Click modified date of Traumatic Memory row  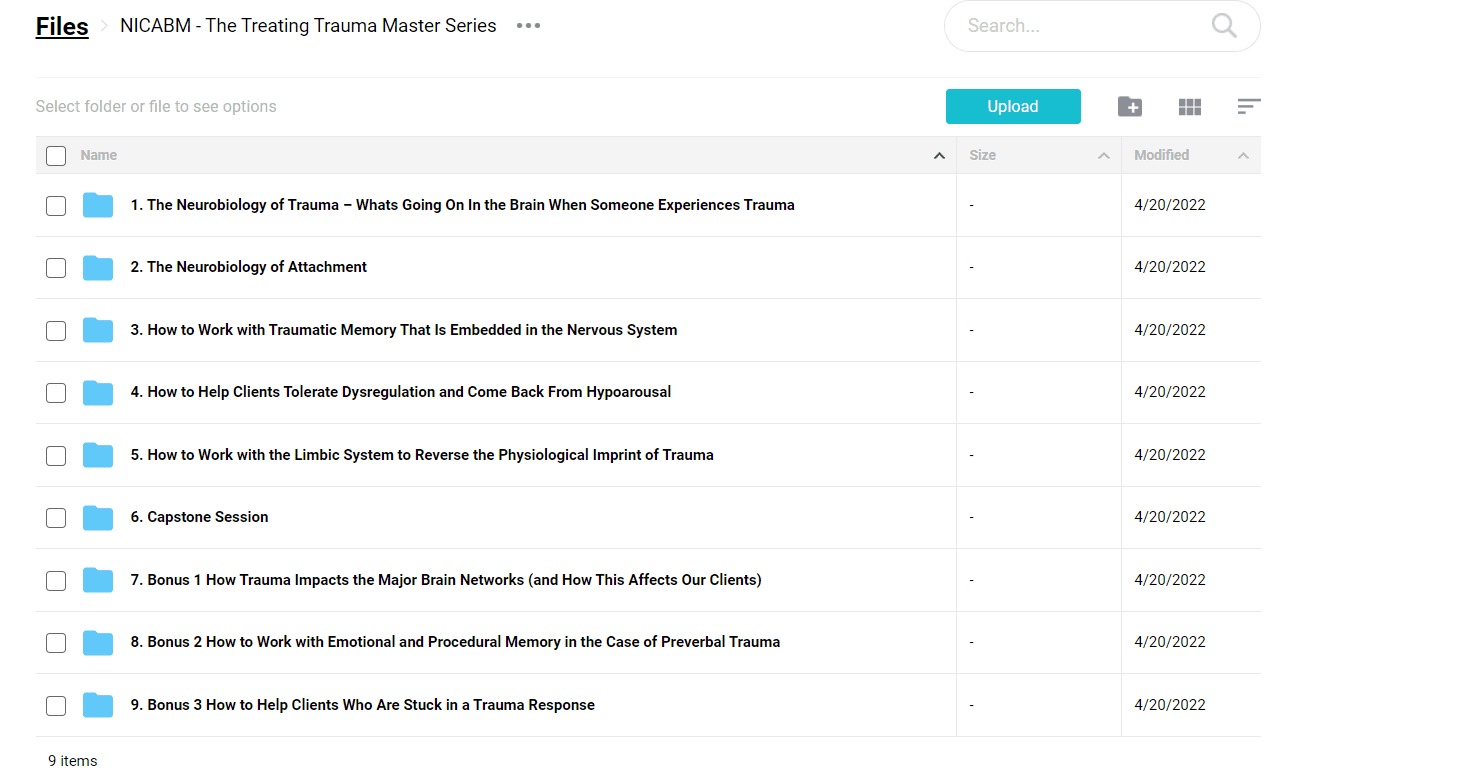[1170, 330]
